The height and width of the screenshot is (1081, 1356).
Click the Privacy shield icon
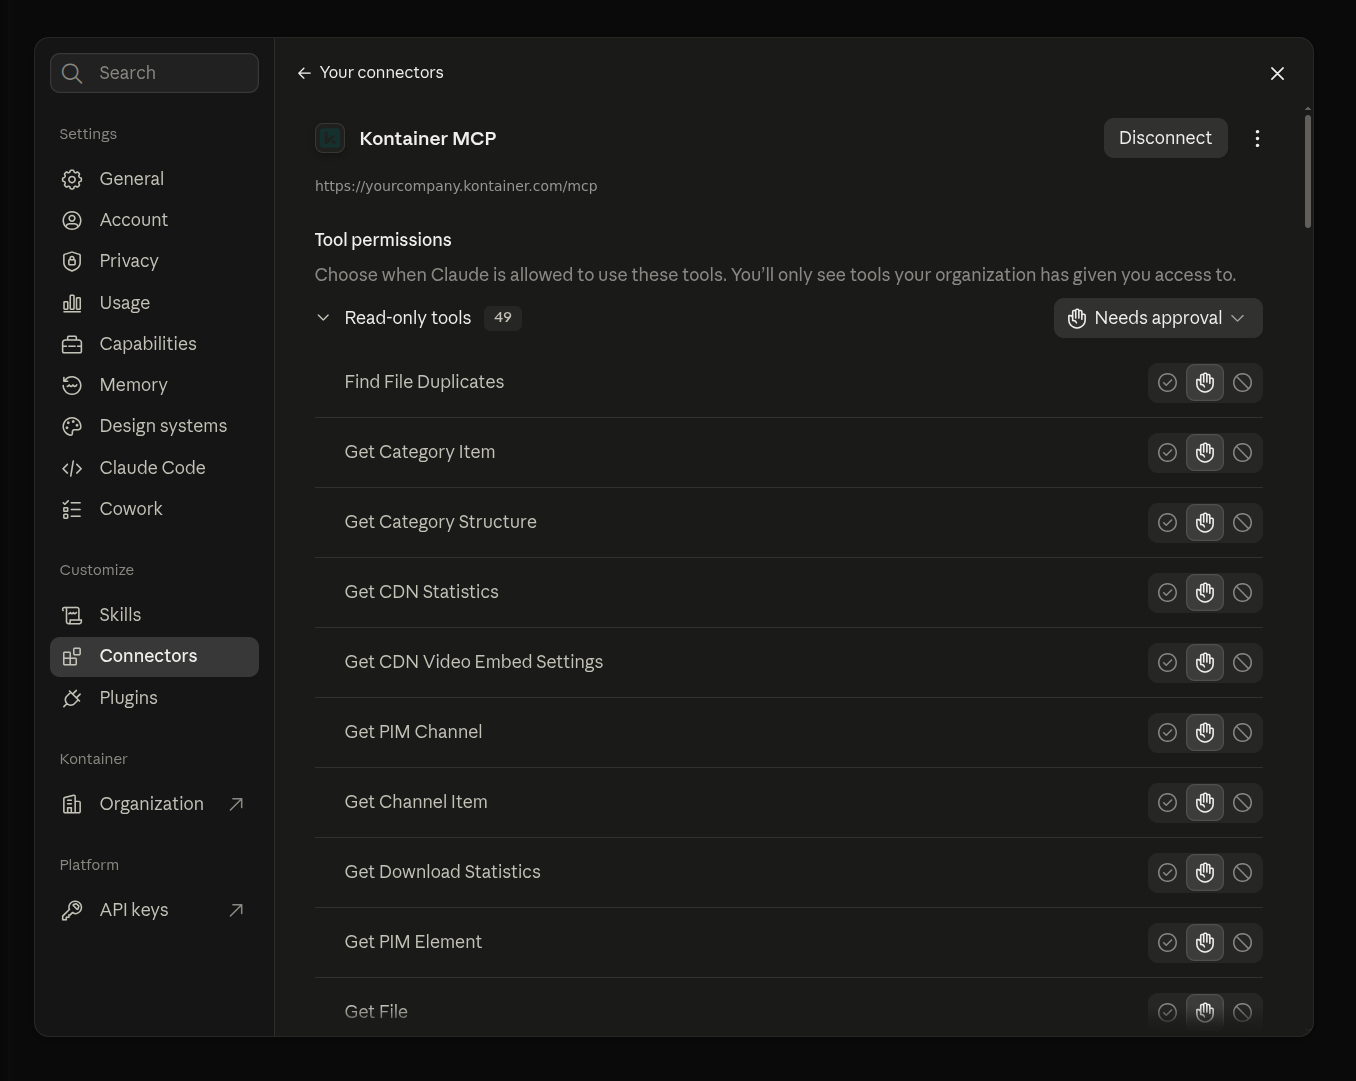click(72, 261)
